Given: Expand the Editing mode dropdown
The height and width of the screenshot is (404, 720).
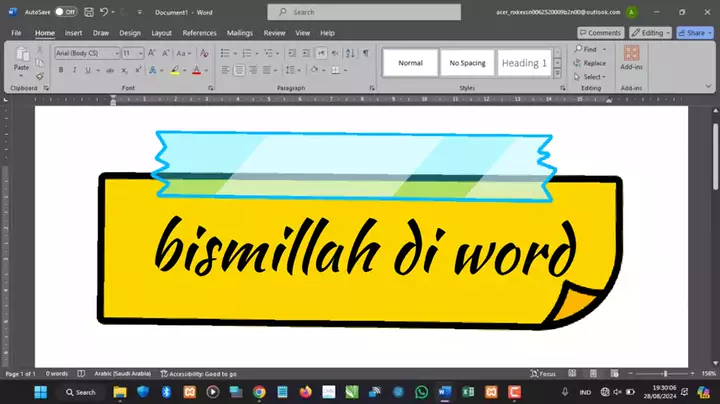Looking at the screenshot, I should coord(652,32).
